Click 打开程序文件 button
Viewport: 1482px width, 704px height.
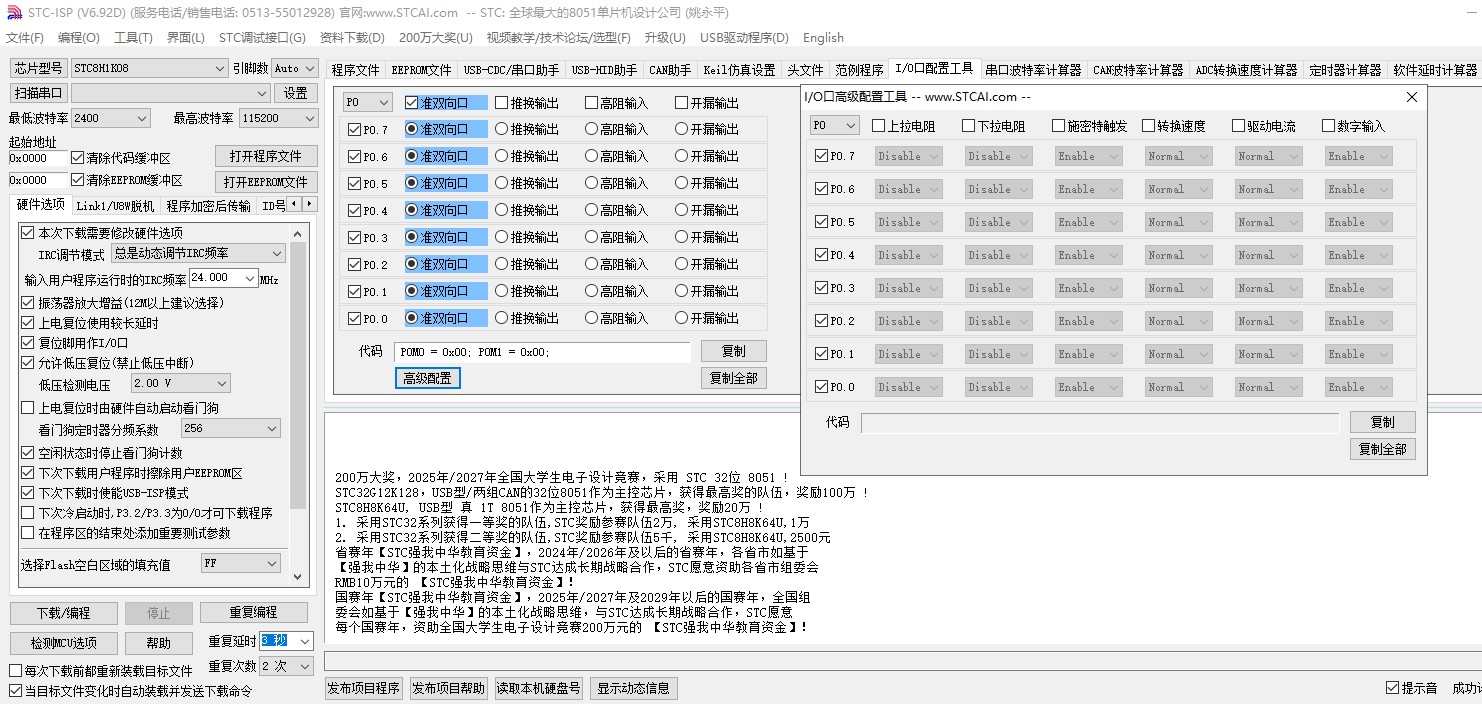[266, 156]
